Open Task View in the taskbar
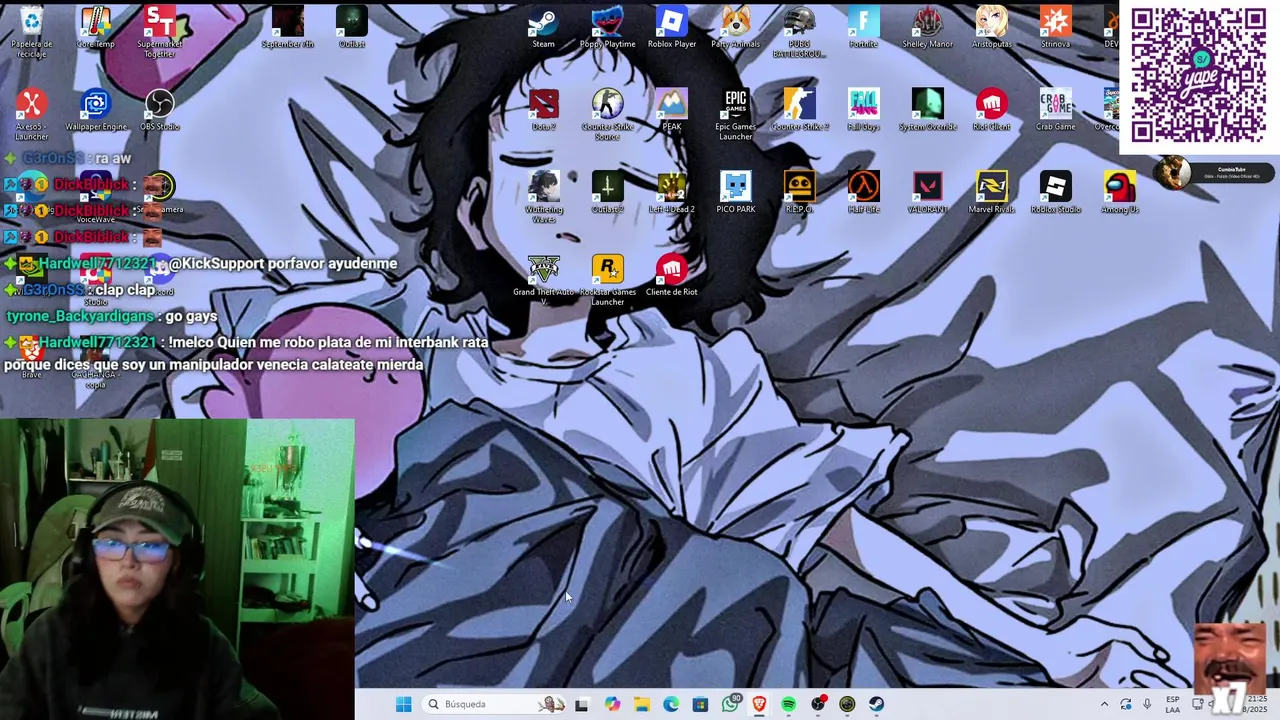1280x720 pixels. (x=582, y=704)
